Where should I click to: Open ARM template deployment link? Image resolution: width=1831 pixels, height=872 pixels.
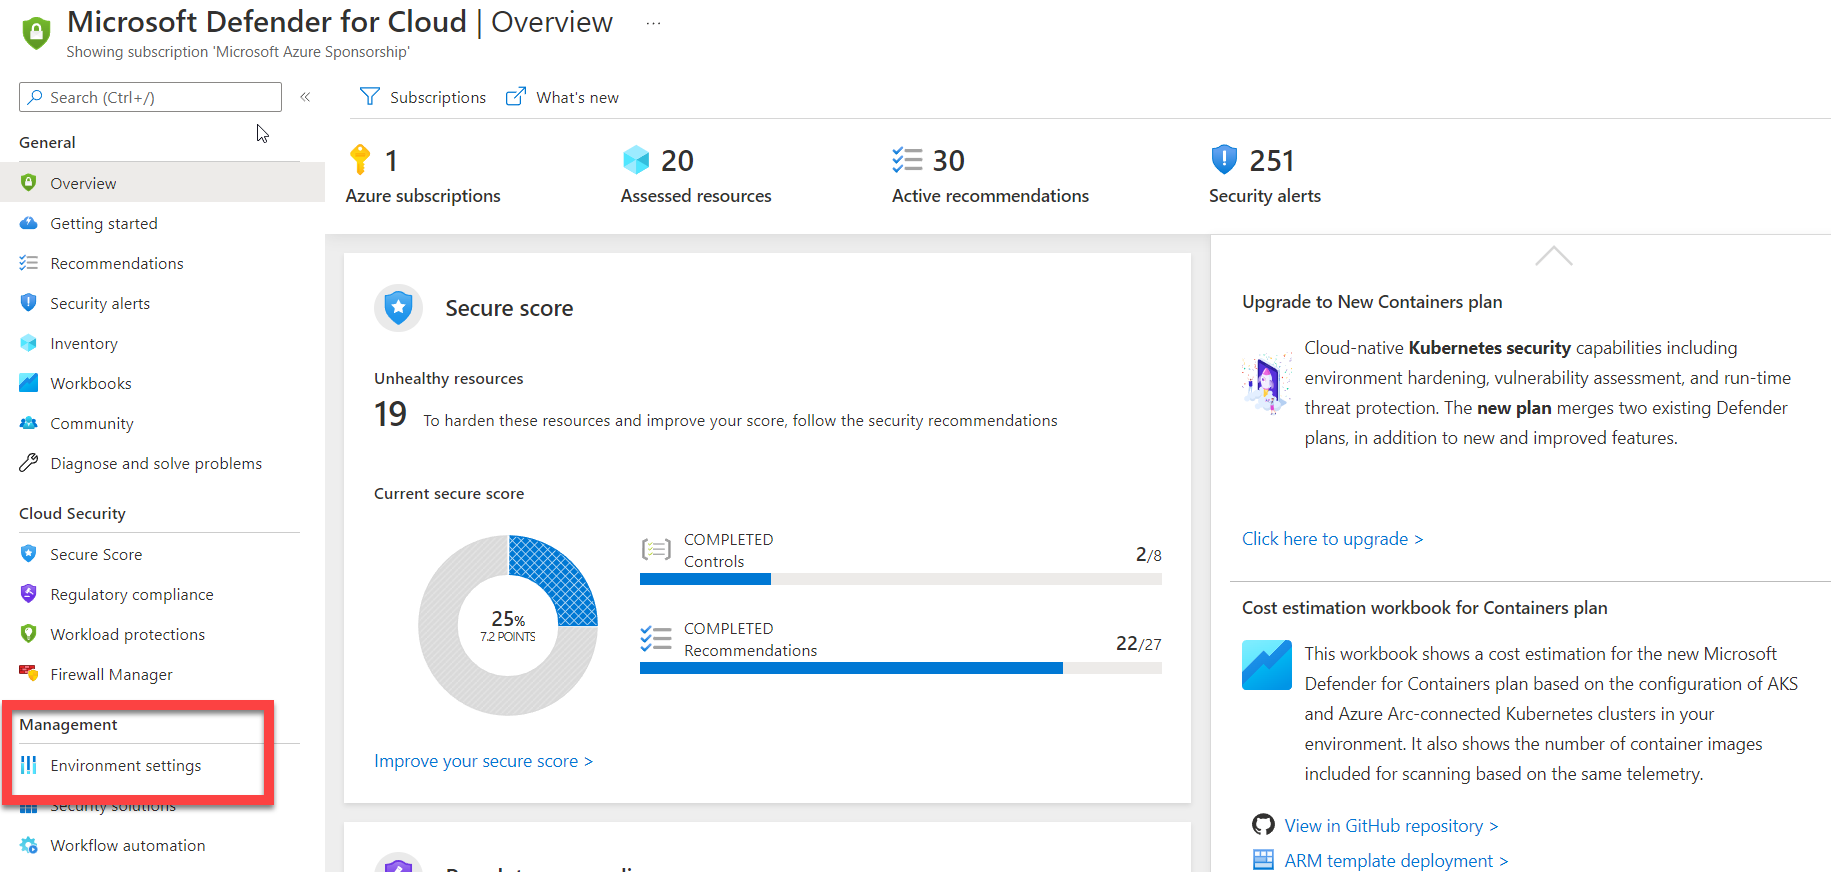(x=1396, y=861)
